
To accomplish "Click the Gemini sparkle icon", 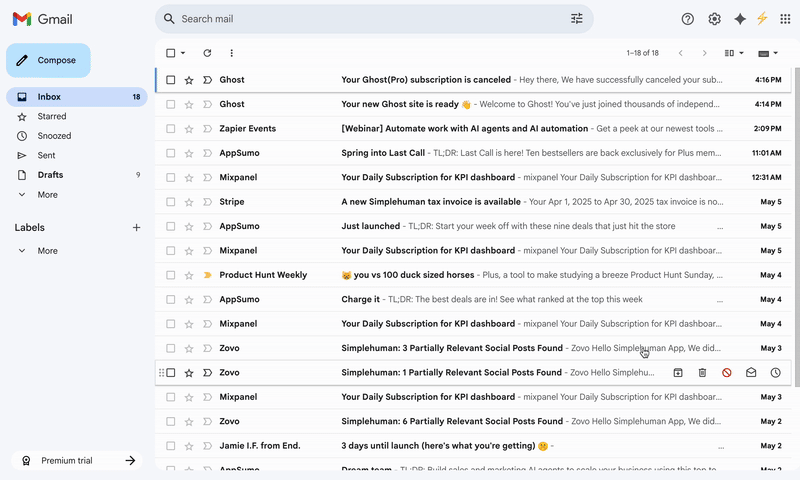I will [740, 19].
